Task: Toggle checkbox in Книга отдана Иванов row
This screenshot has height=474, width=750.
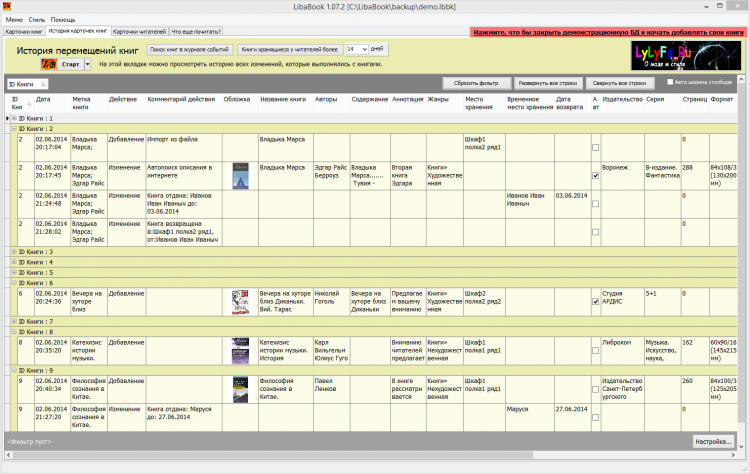Action: [596, 204]
